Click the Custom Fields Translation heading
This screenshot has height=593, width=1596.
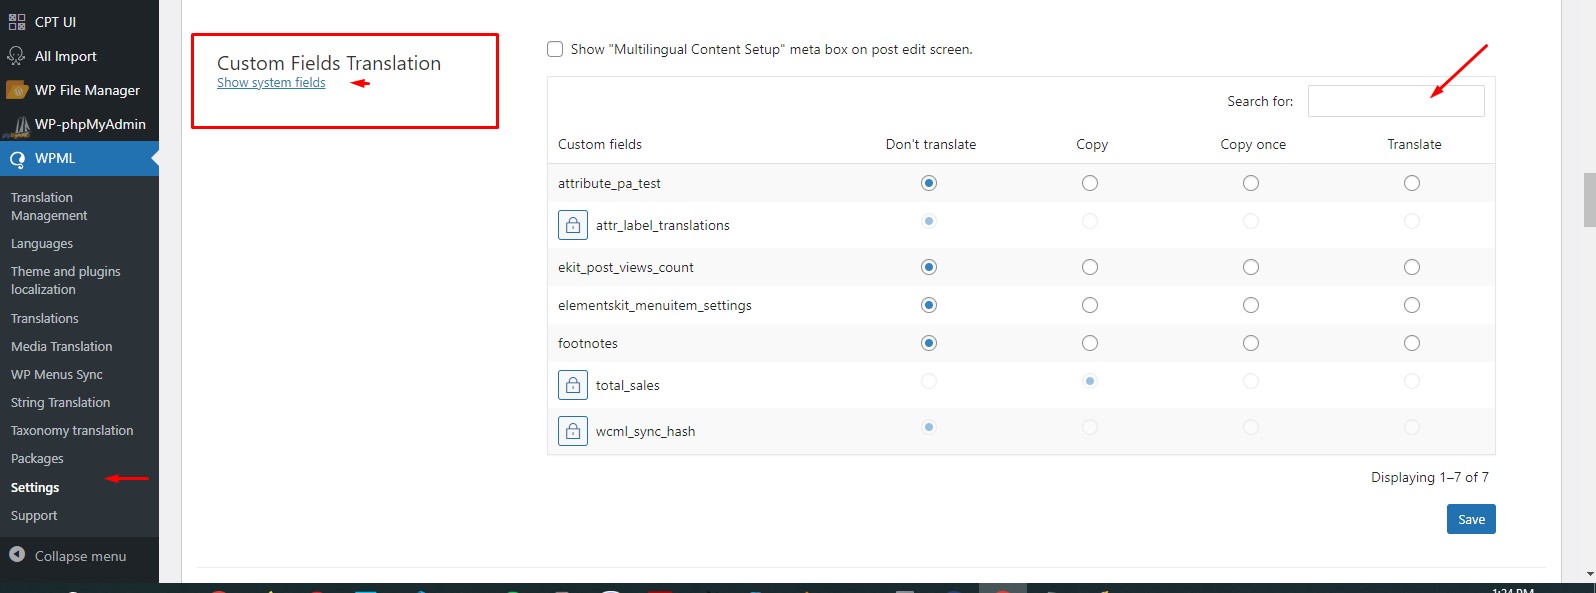(x=329, y=63)
